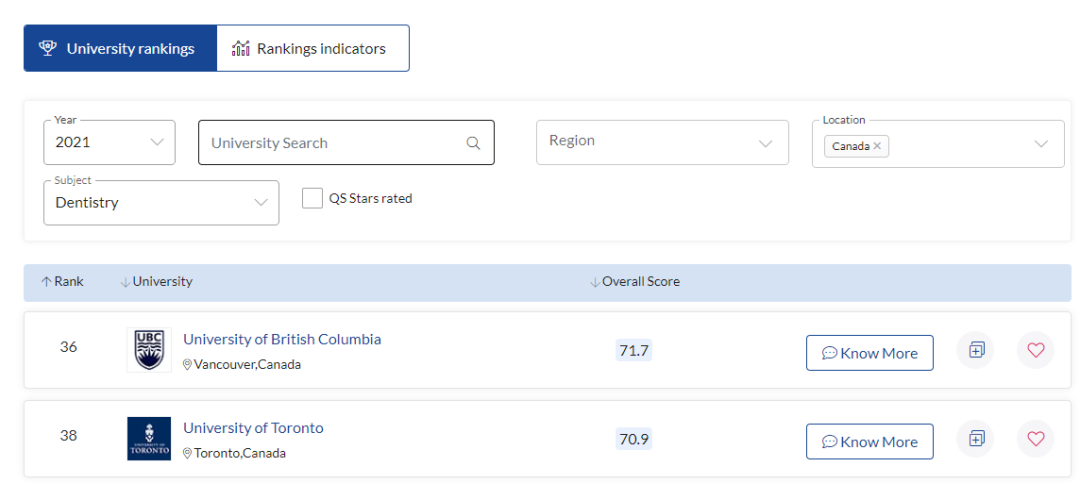Switch to University rankings tab
Image resolution: width=1080 pixels, height=500 pixels.
tap(120, 48)
